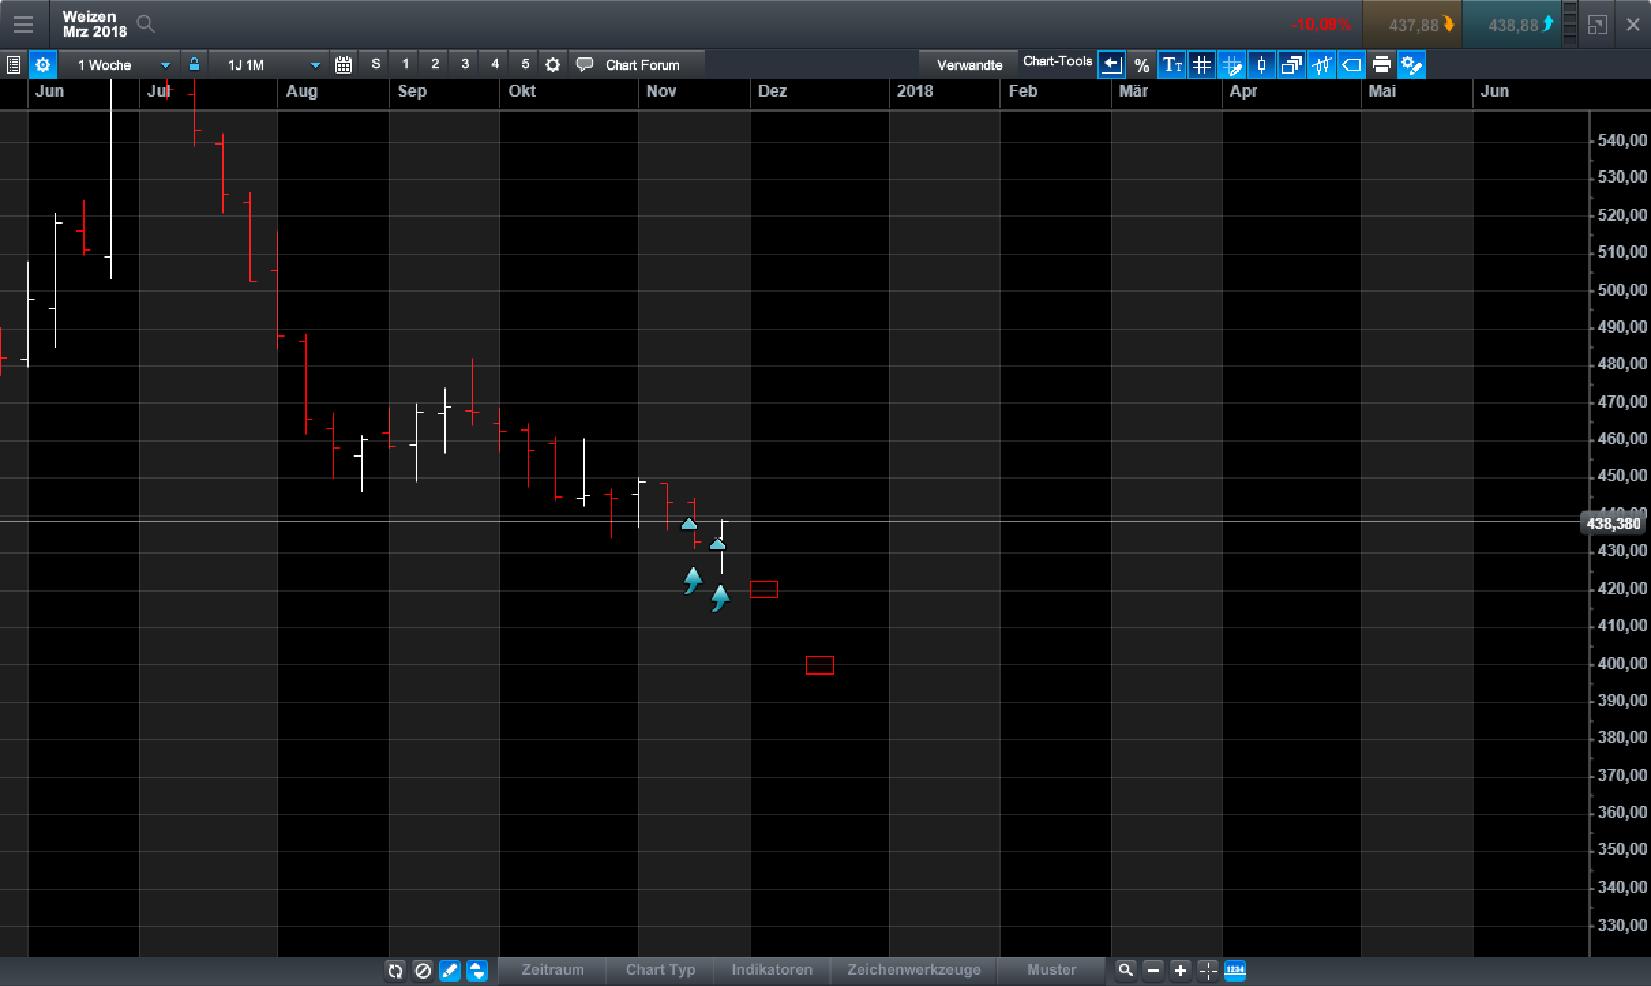Click the crosshair cursor icon
This screenshot has width=1651, height=986.
pos(1207,970)
